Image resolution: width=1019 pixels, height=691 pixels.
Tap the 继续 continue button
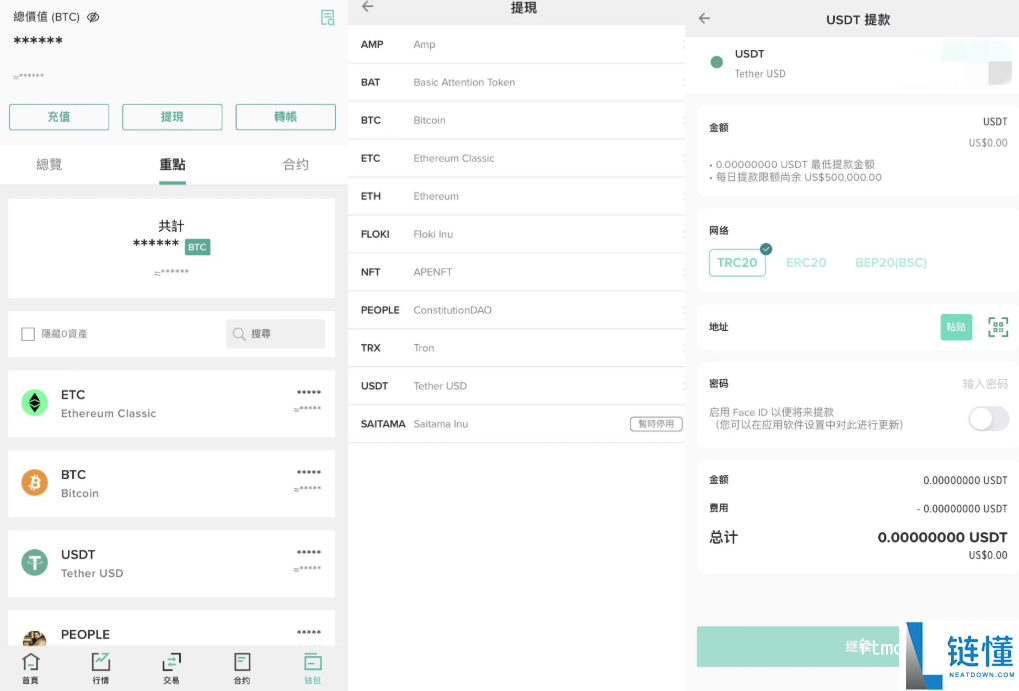point(799,647)
